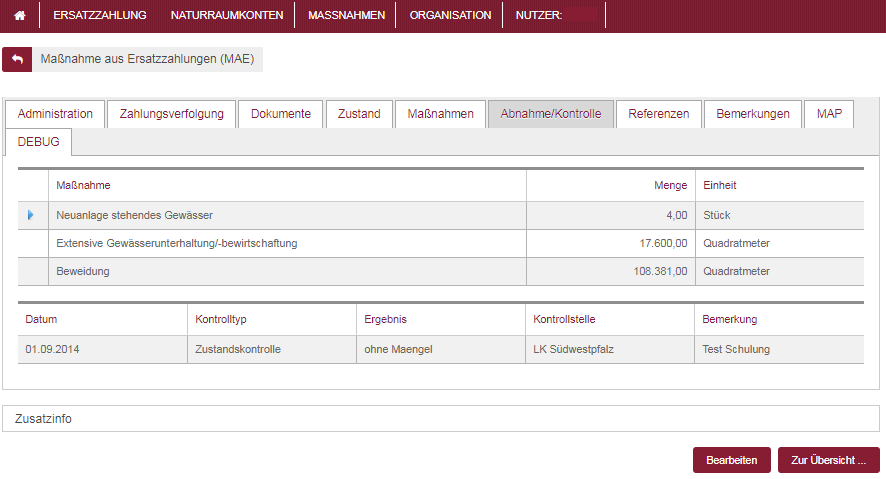Click the Bearbeiten button
This screenshot has height=479, width=886.
pos(732,460)
